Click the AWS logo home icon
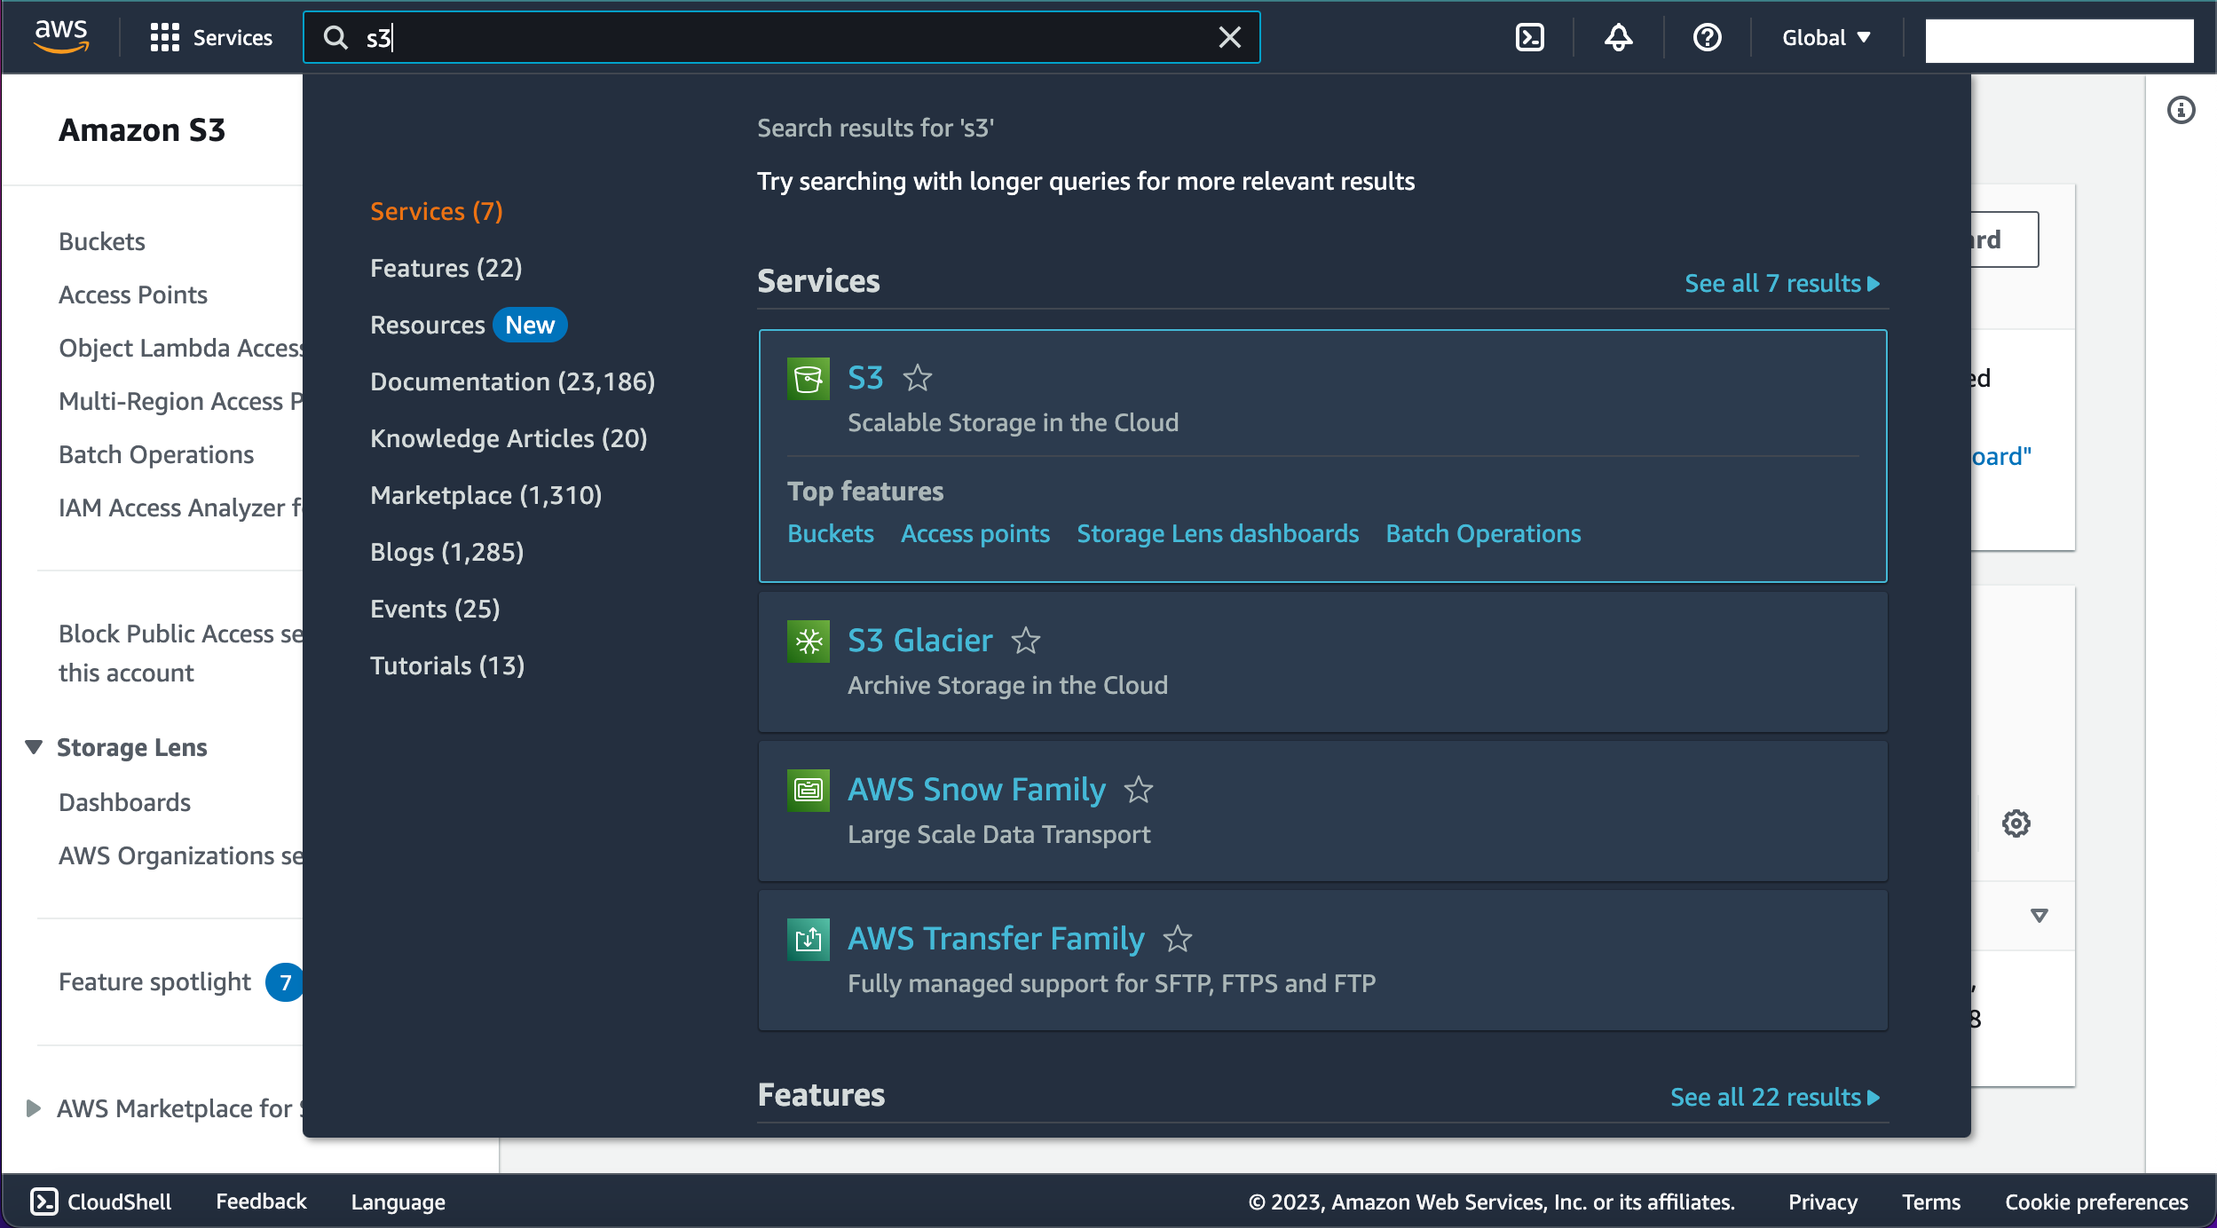Screen dimensions: 2217x1228 [61, 37]
